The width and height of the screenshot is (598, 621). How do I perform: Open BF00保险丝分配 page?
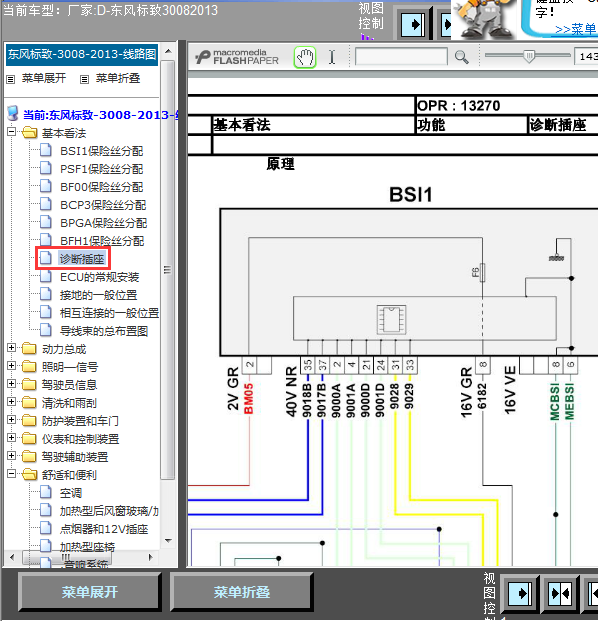coord(101,187)
